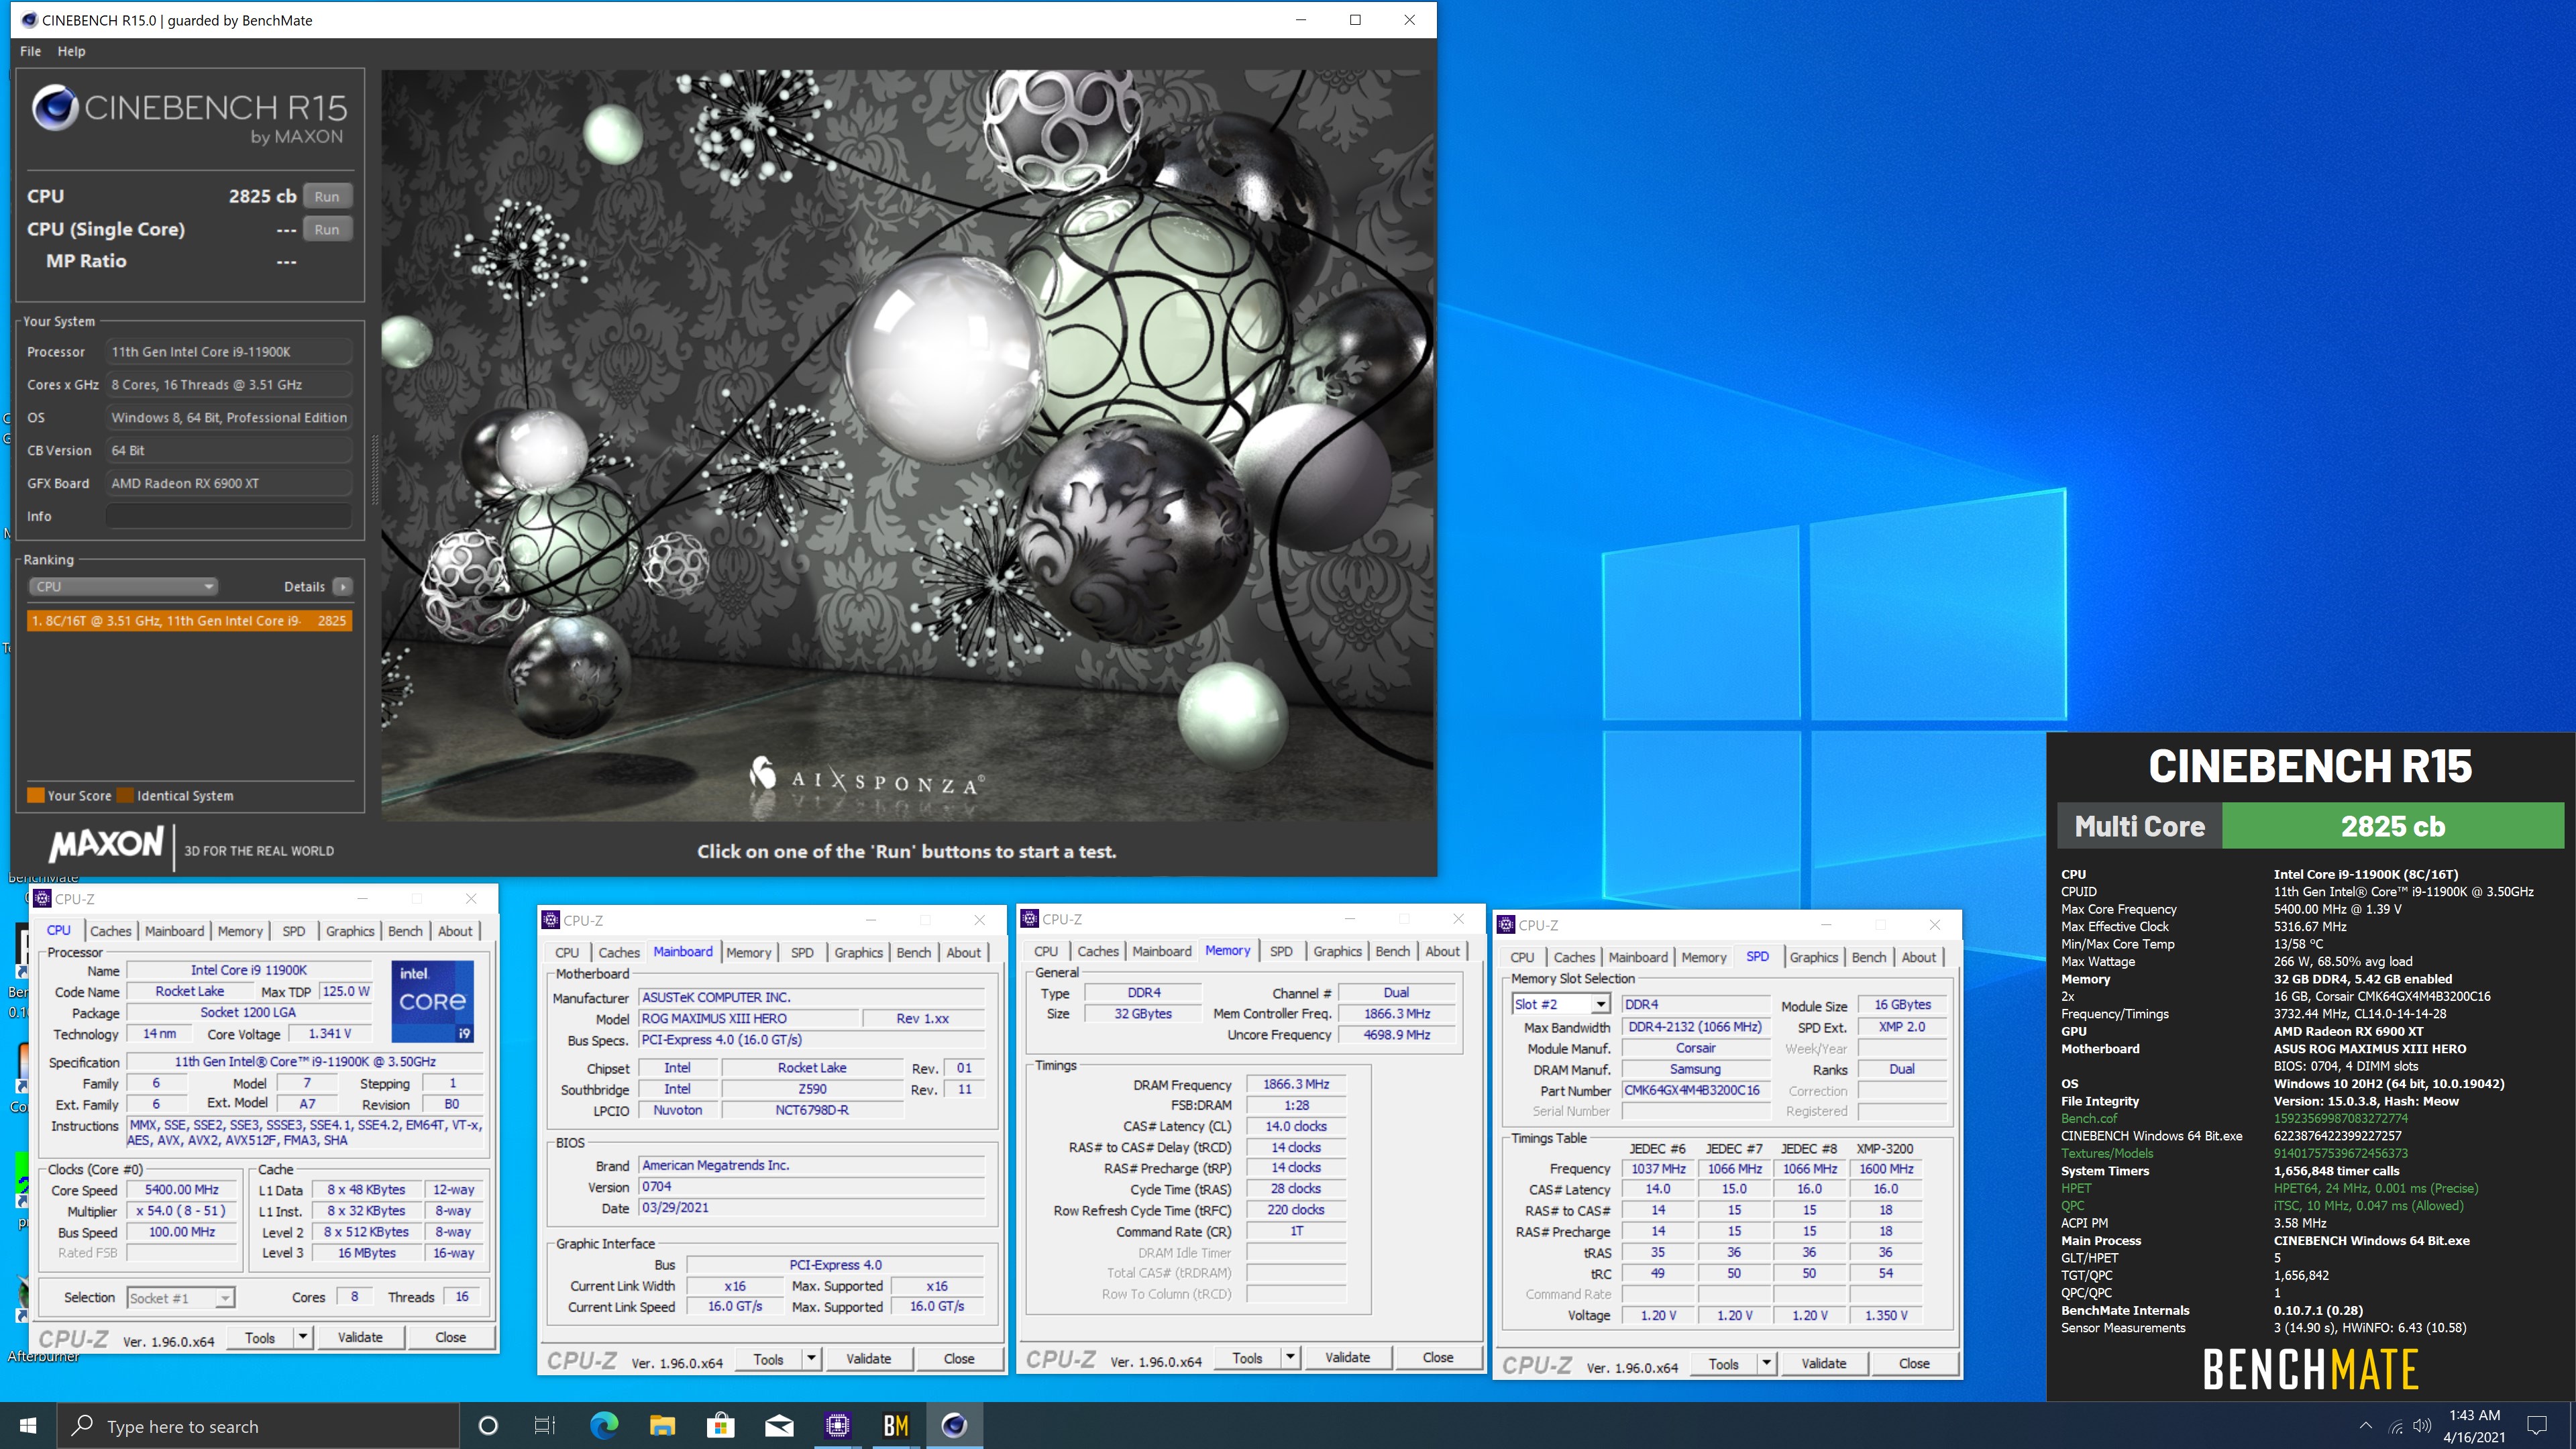The image size is (2576, 1449).
Task: Click the DRAM Frequency 1866.3 MHz value
Action: 1296,1084
